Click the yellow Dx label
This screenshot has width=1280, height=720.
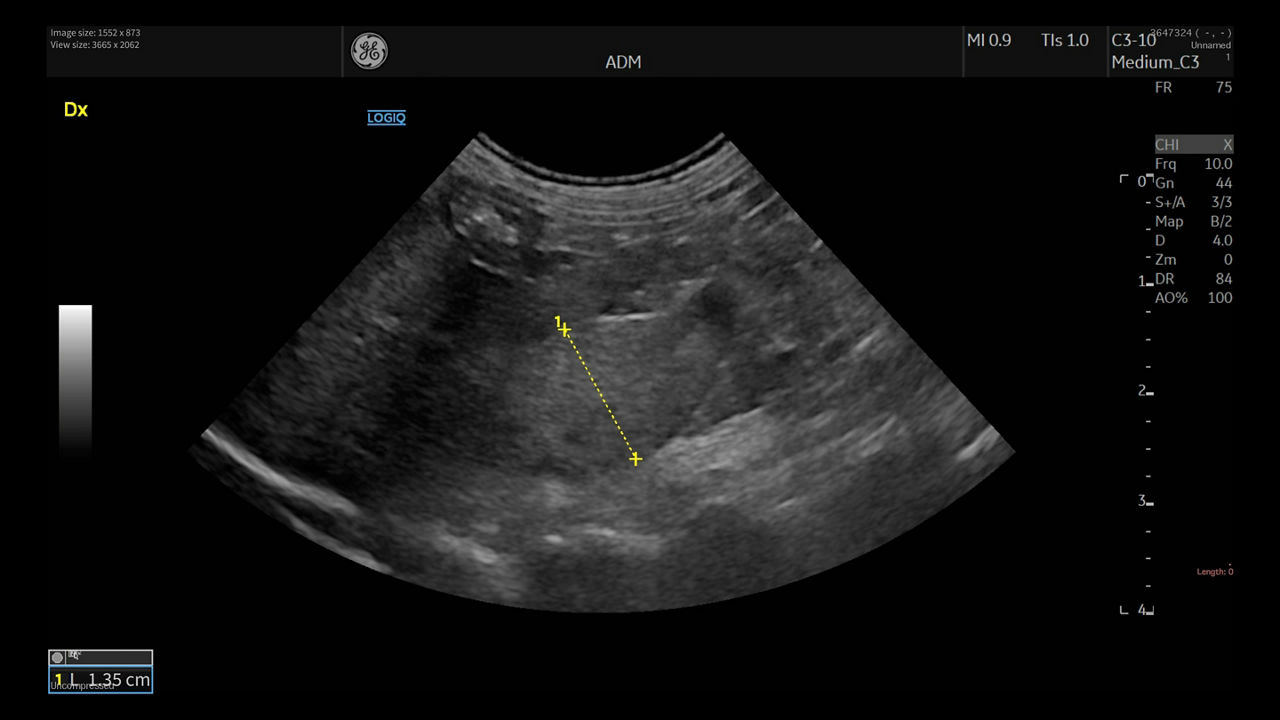[x=76, y=110]
